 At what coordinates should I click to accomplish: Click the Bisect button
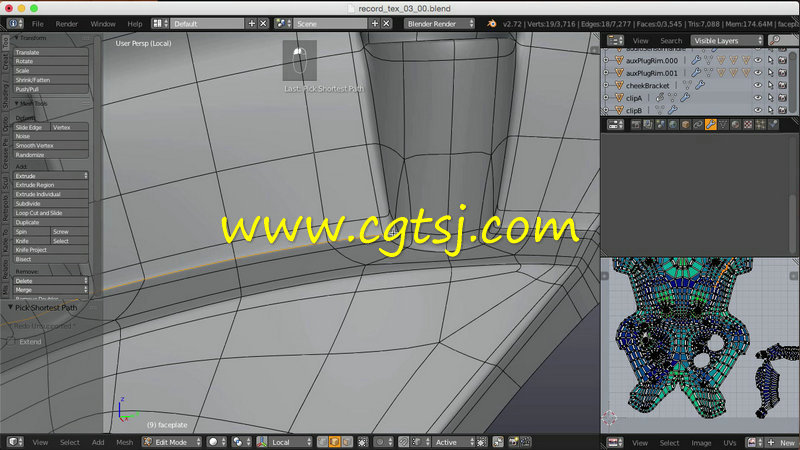51,259
